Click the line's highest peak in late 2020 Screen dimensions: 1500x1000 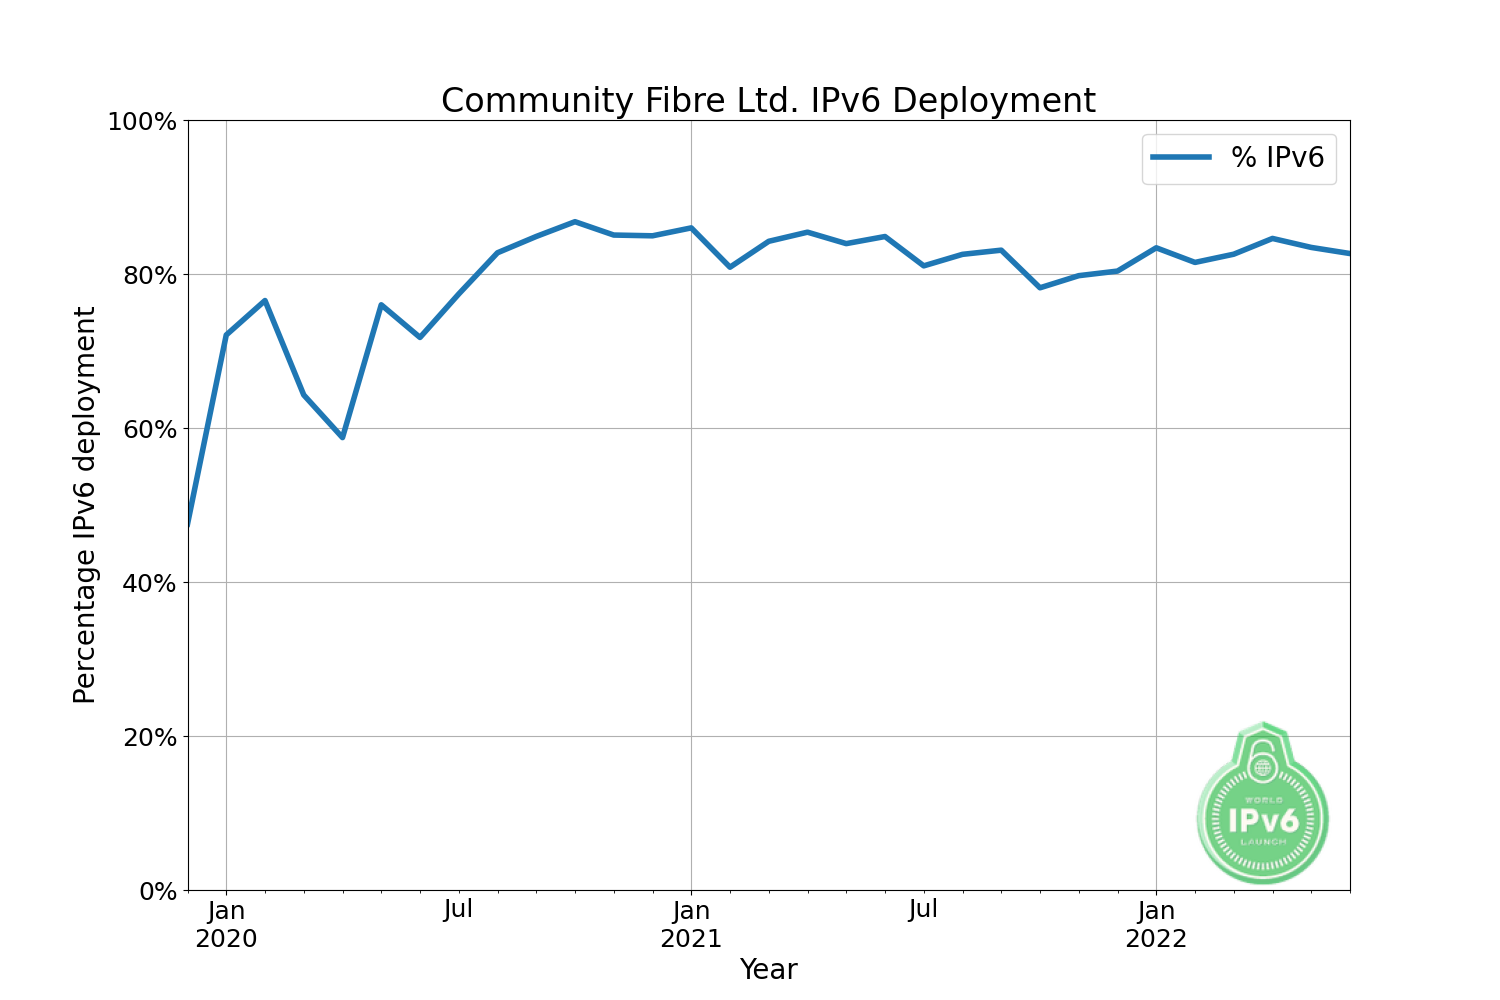[574, 222]
